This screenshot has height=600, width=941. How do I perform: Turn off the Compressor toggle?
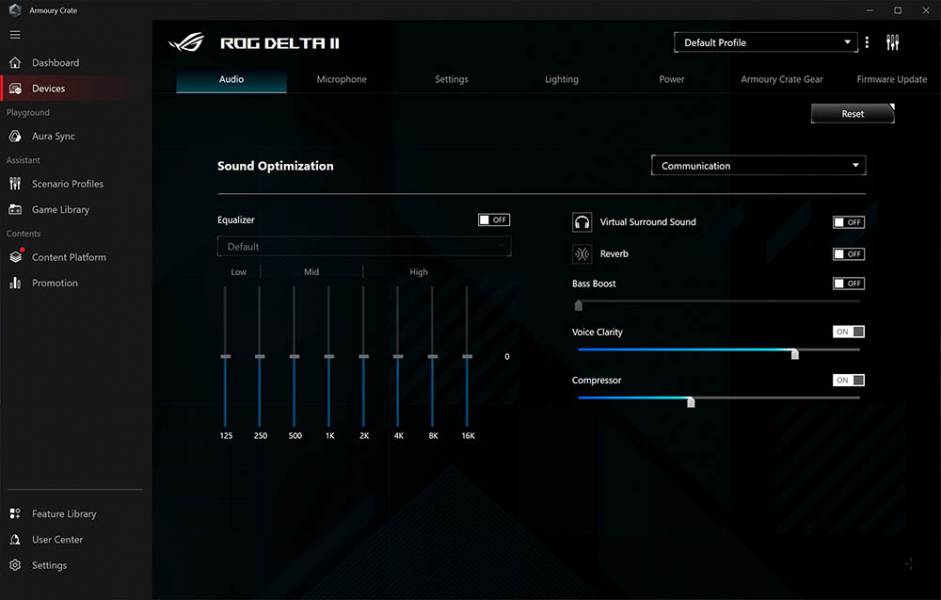click(x=849, y=380)
